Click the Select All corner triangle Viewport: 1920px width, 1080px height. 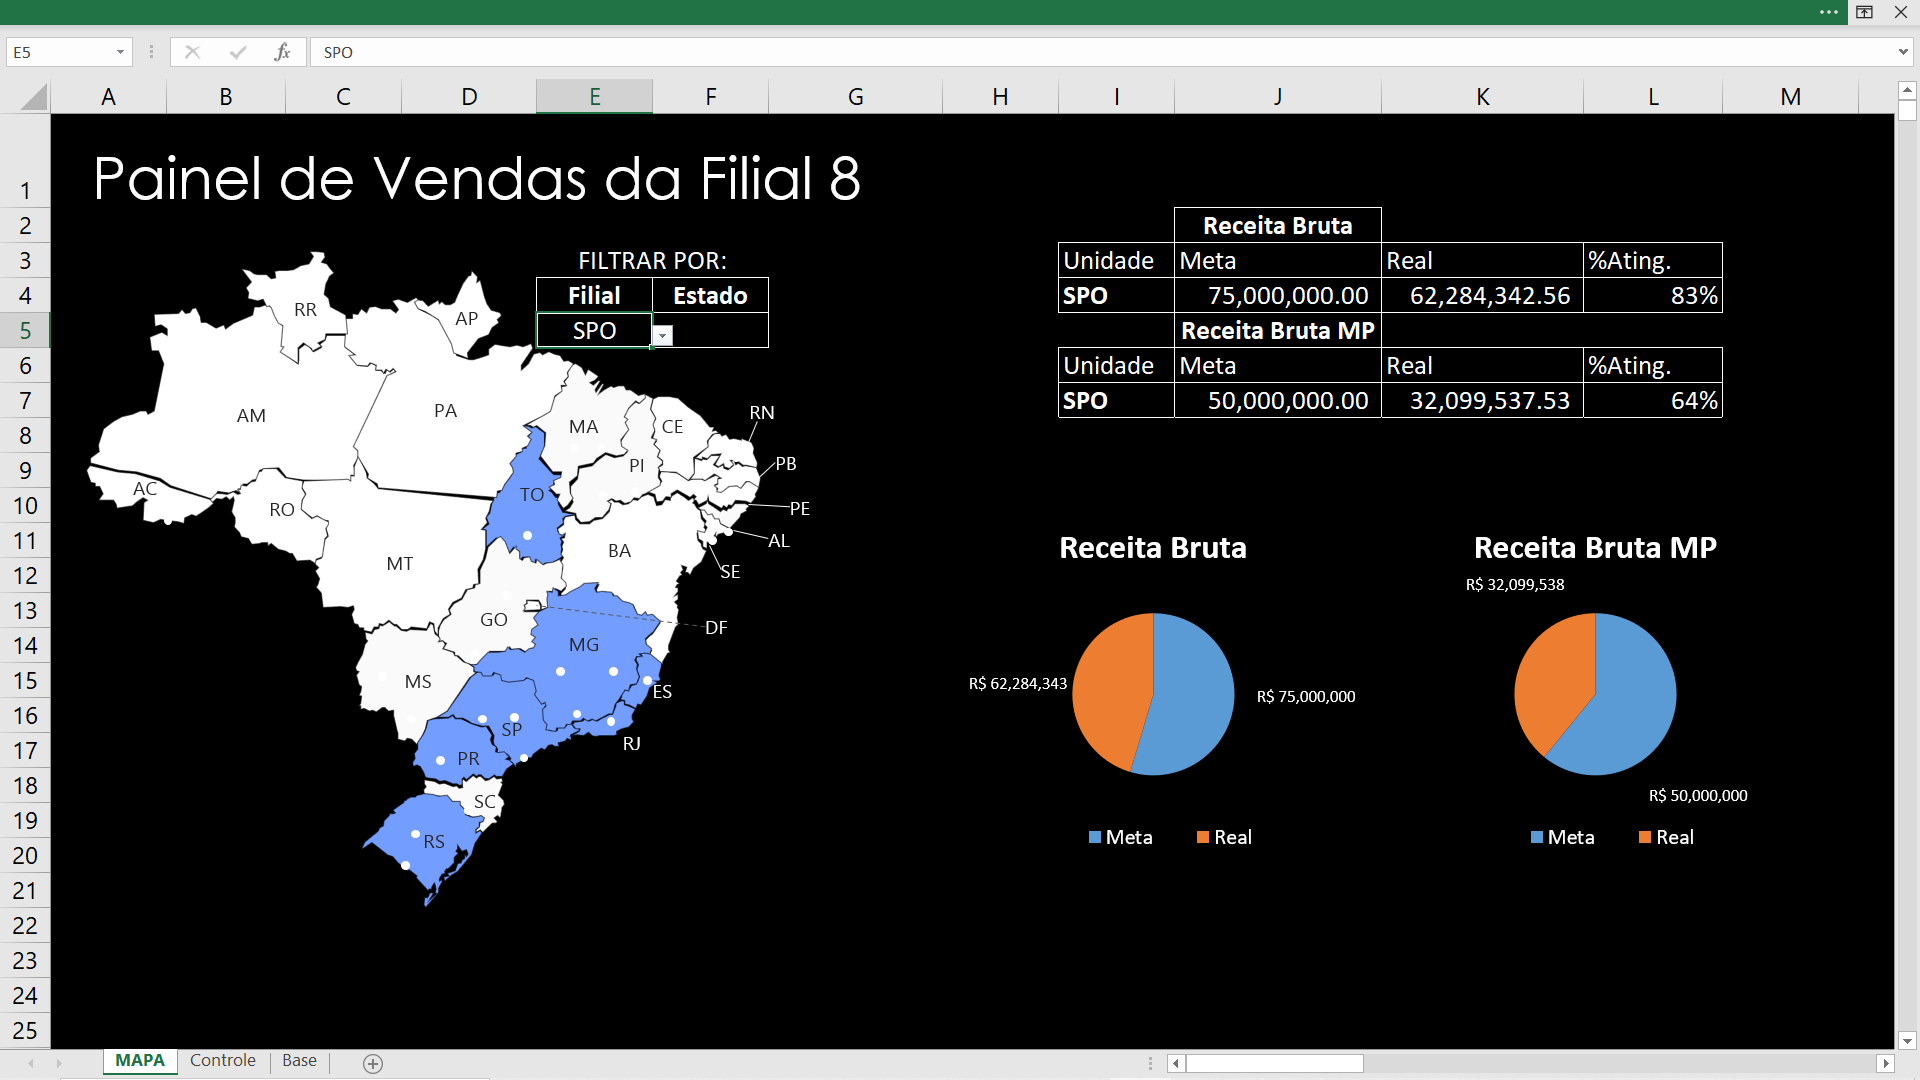coord(34,97)
